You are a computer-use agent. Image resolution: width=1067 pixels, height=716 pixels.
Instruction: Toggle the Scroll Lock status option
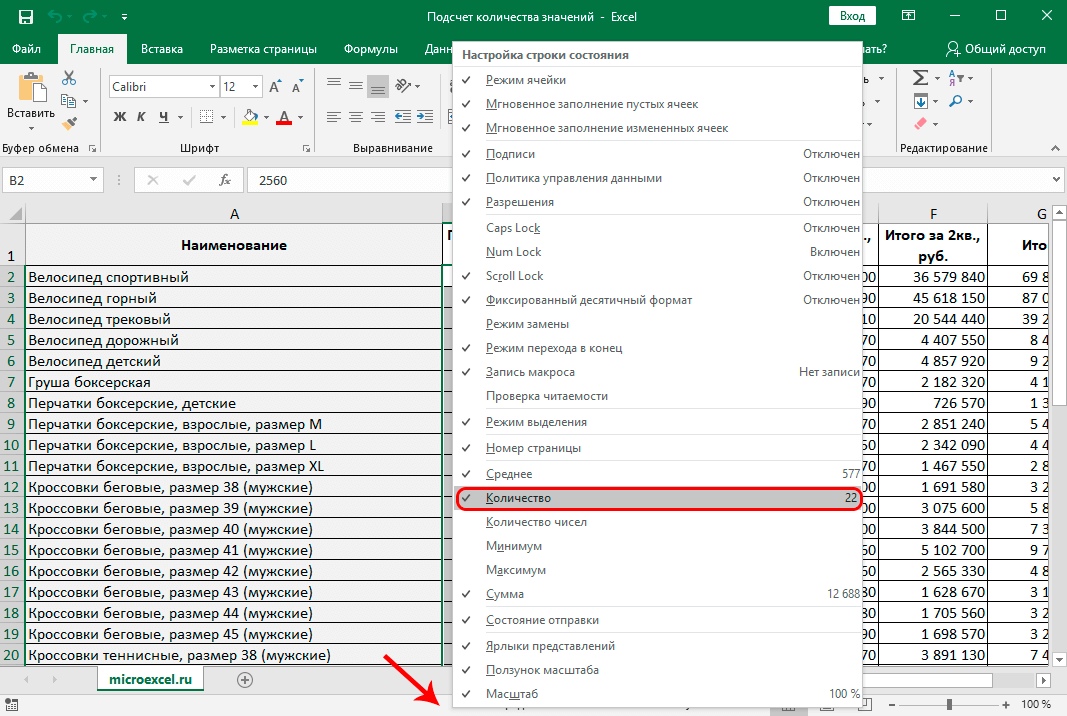(657, 276)
